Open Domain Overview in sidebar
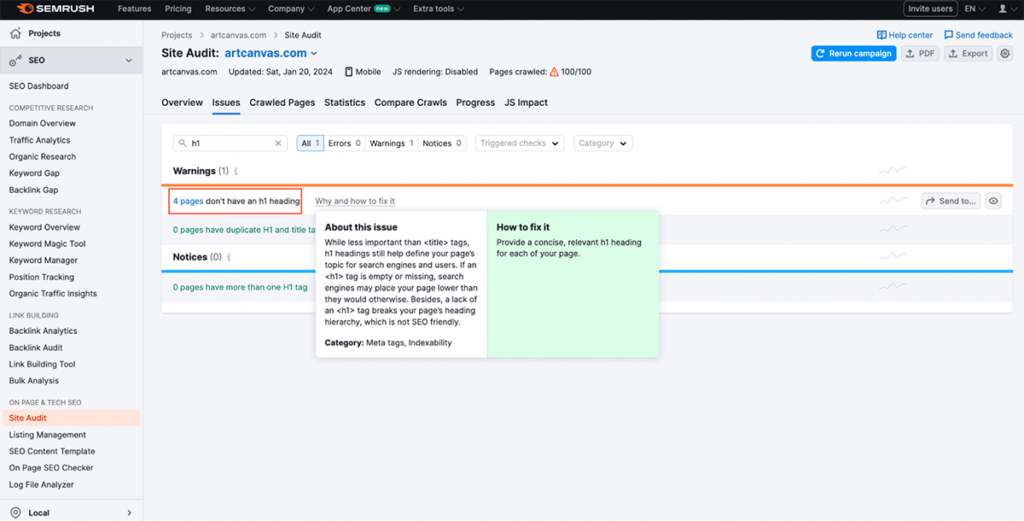Screen dimensions: 1024x521 (42, 123)
